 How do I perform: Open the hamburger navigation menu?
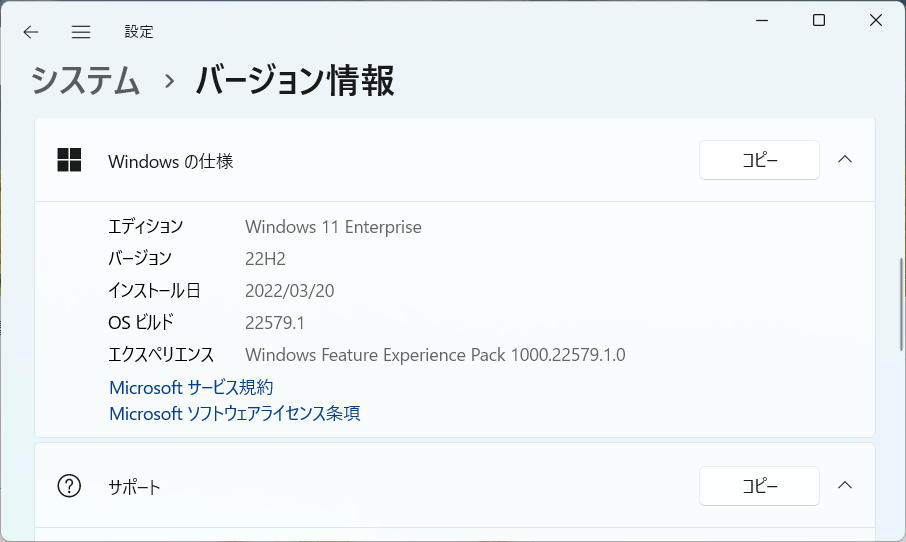click(81, 32)
